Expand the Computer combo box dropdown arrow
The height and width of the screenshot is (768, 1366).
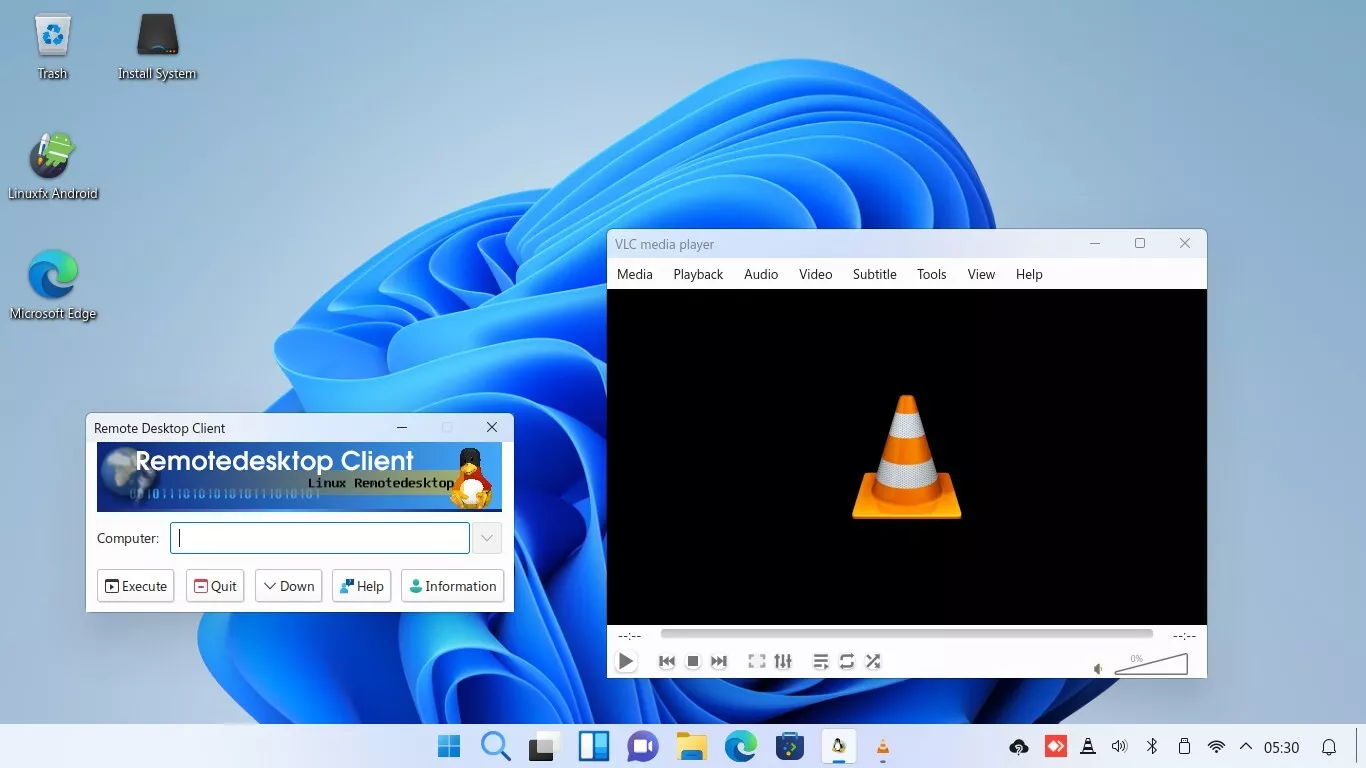(x=487, y=538)
